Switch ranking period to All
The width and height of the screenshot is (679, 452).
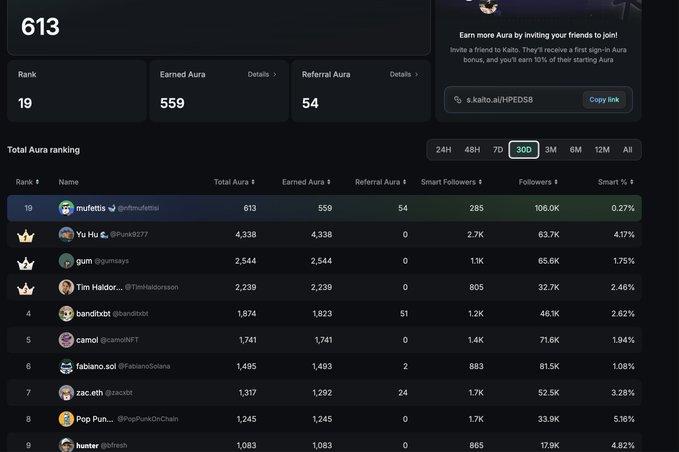tap(627, 150)
